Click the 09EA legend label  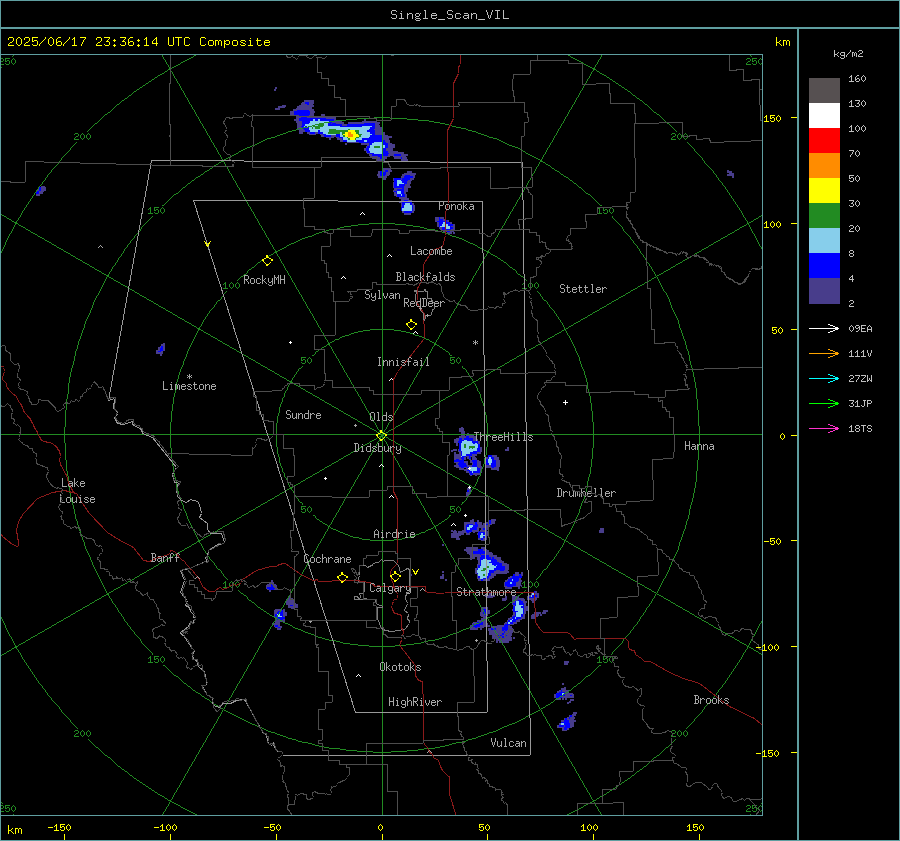tap(860, 328)
